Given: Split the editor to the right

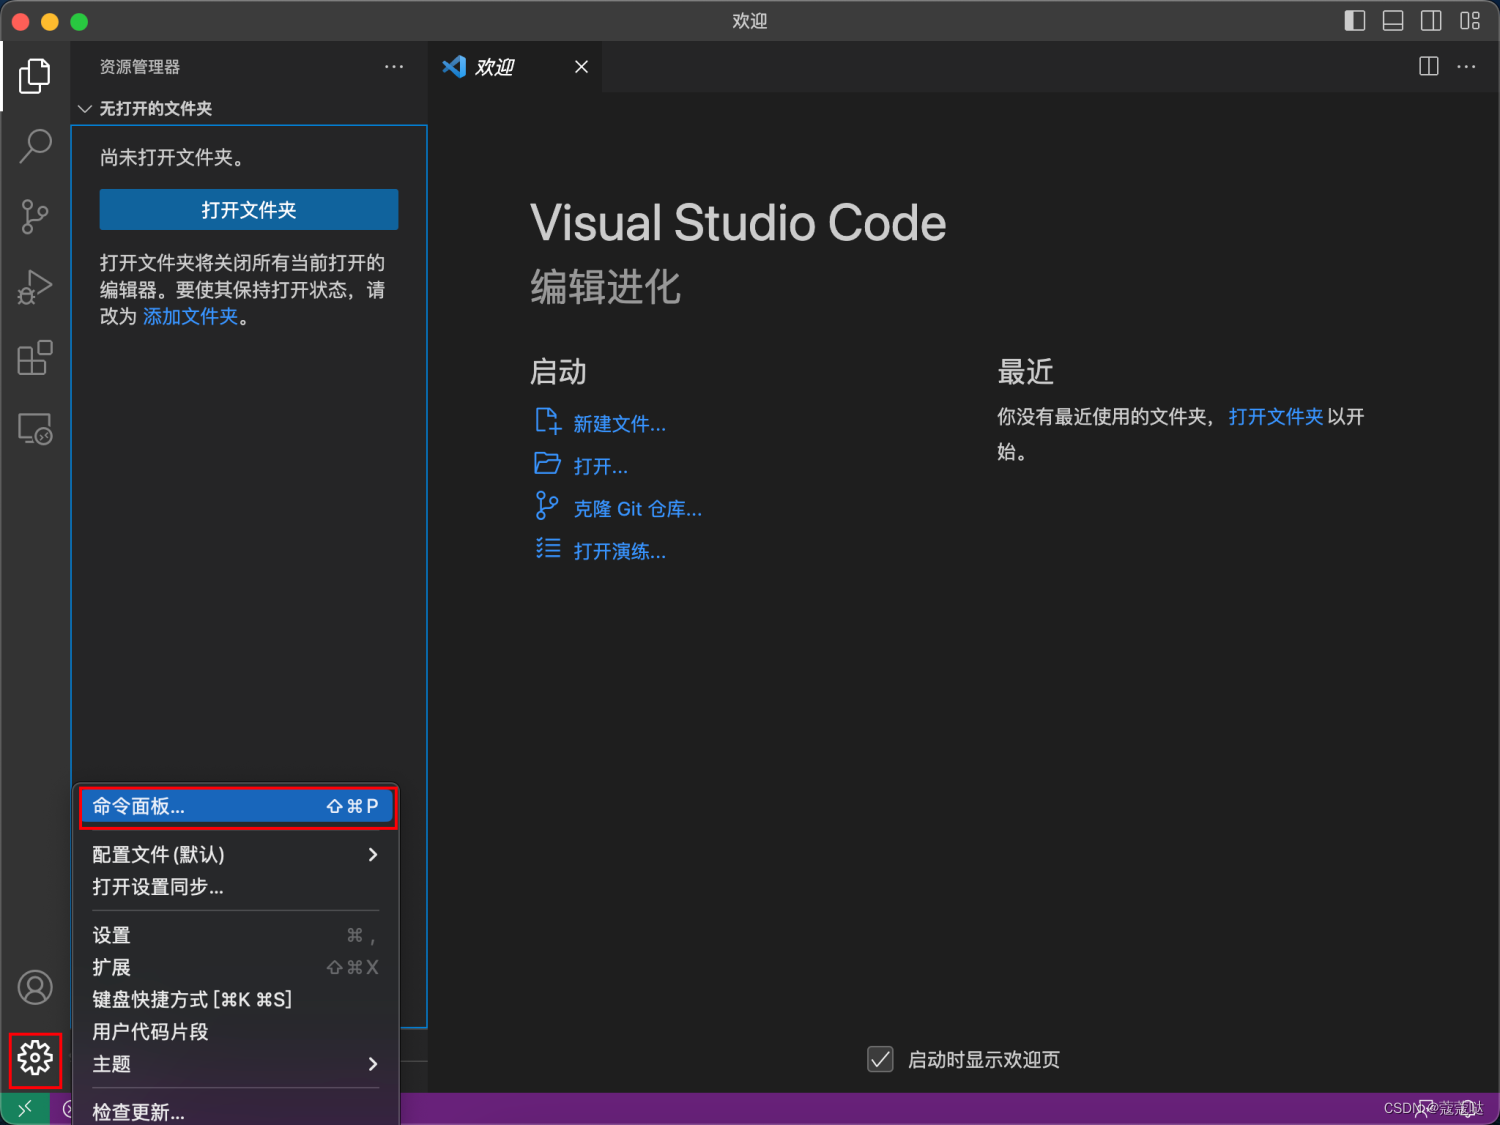Looking at the screenshot, I should point(1429,66).
